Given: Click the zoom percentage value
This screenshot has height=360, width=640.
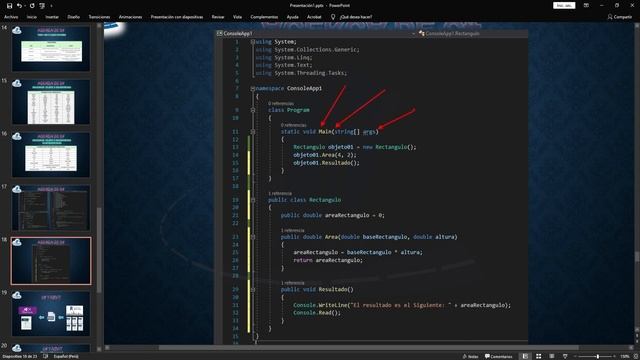Looking at the screenshot, I should 624,356.
